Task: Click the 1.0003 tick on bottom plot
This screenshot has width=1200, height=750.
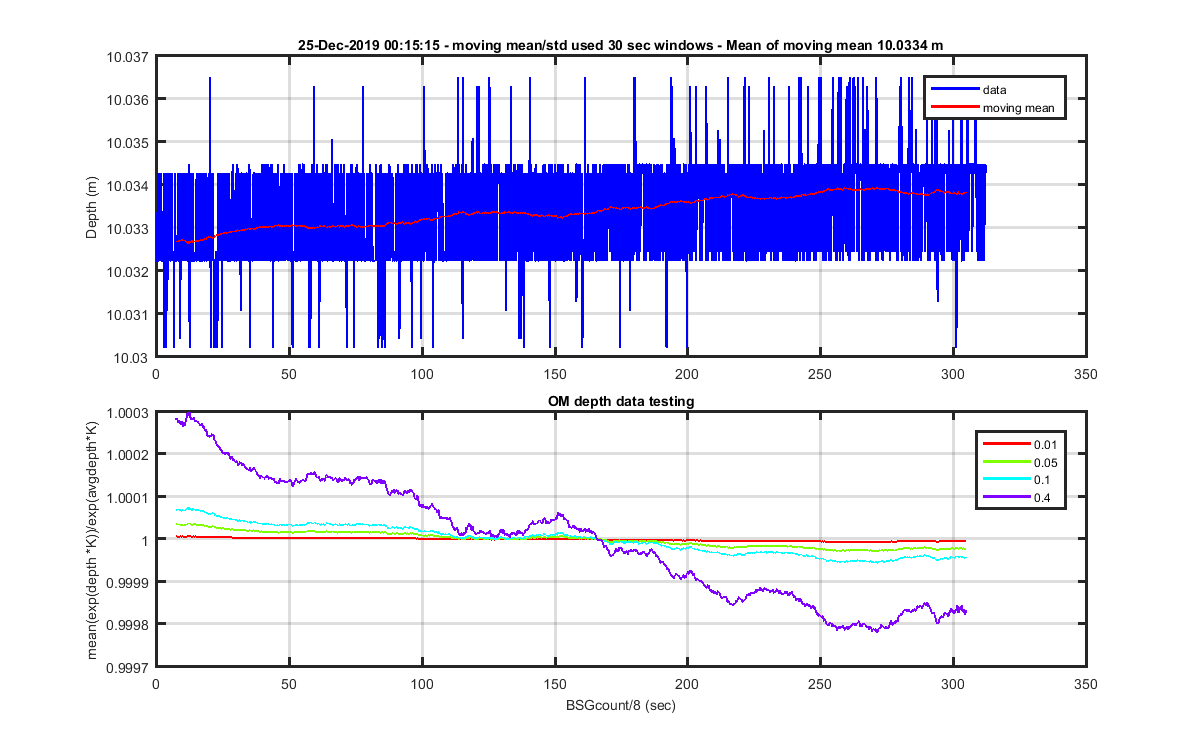Action: (127, 412)
